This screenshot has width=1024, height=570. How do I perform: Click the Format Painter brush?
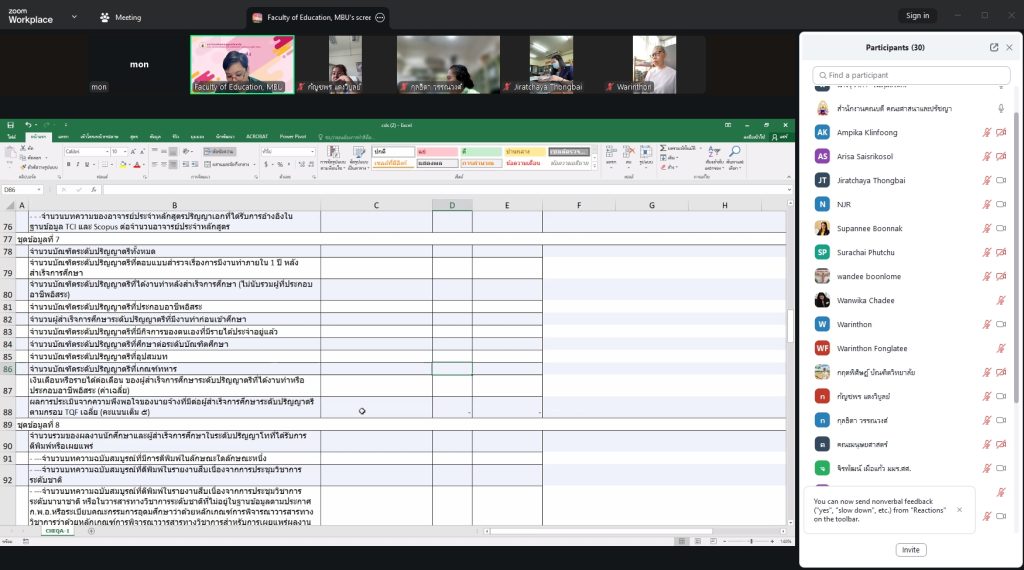(x=24, y=167)
